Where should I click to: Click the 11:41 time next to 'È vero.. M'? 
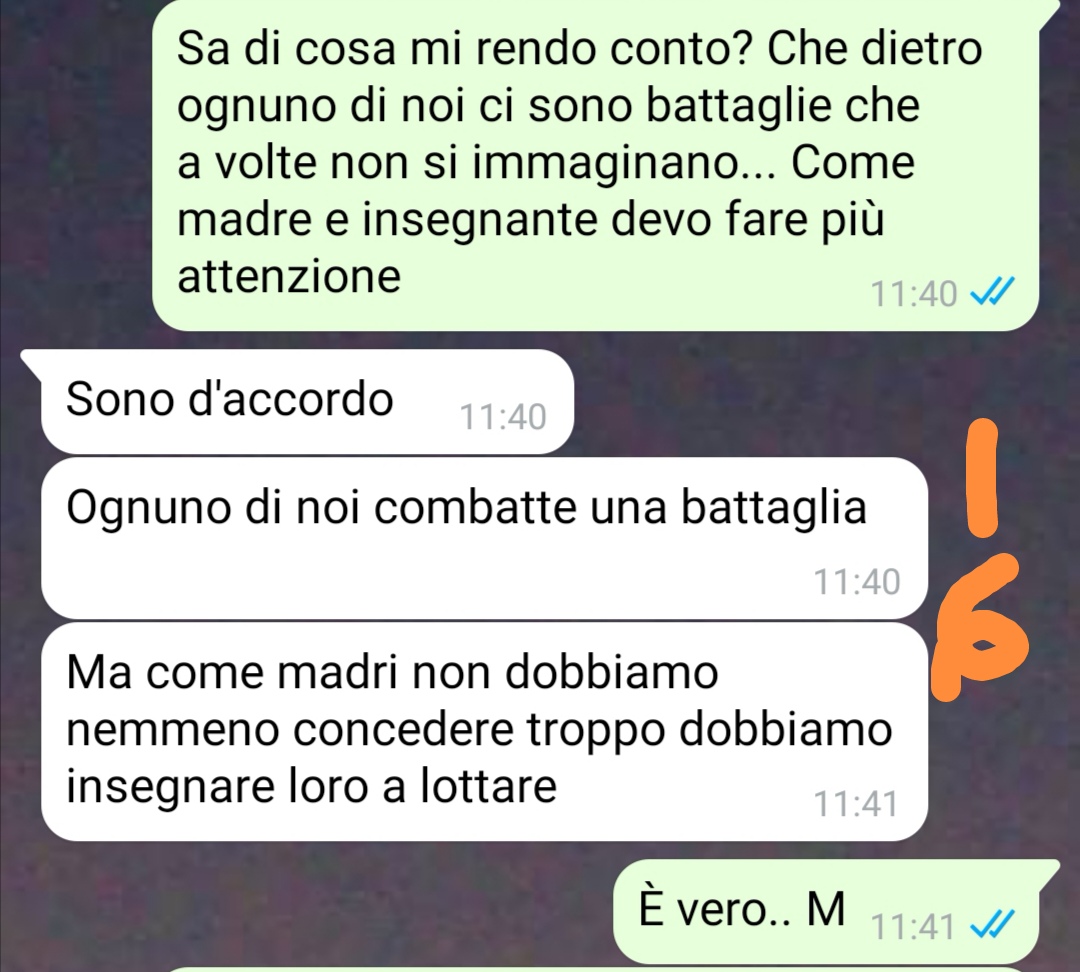913,927
